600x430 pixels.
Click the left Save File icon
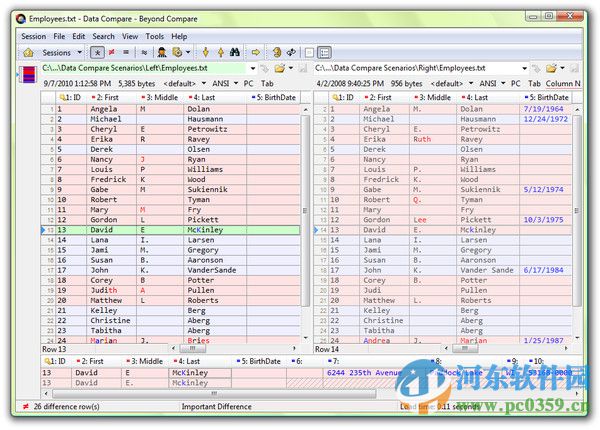point(303,68)
